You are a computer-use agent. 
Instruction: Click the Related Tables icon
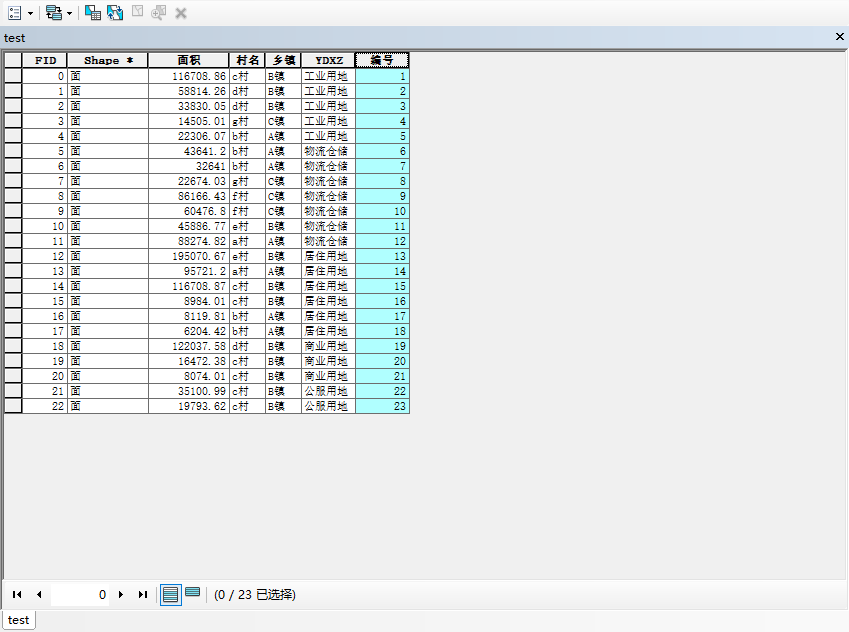coord(53,13)
